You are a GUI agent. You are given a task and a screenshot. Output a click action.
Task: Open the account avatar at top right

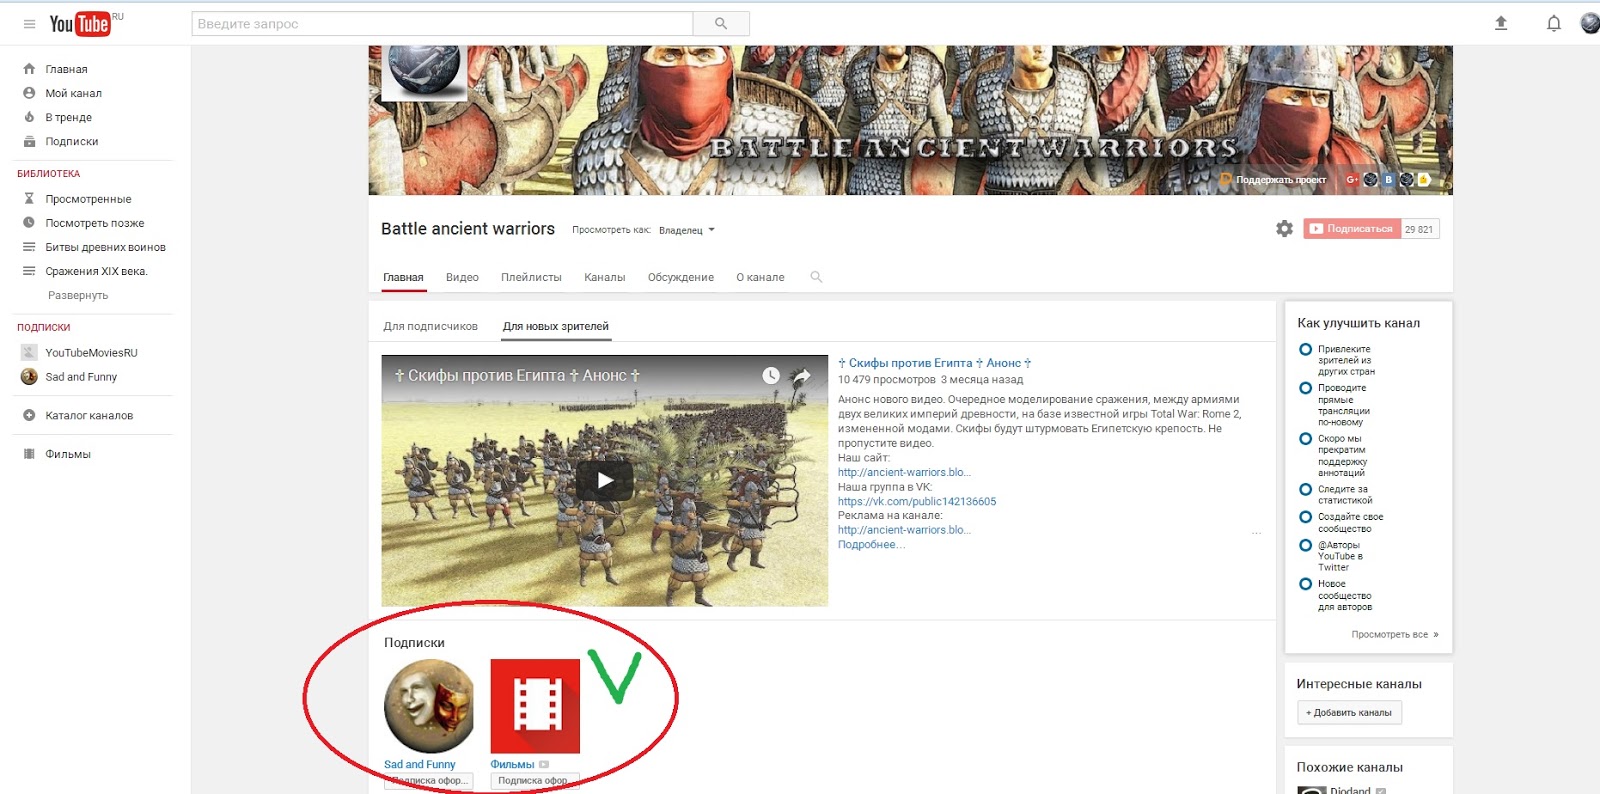pyautogui.click(x=1590, y=23)
